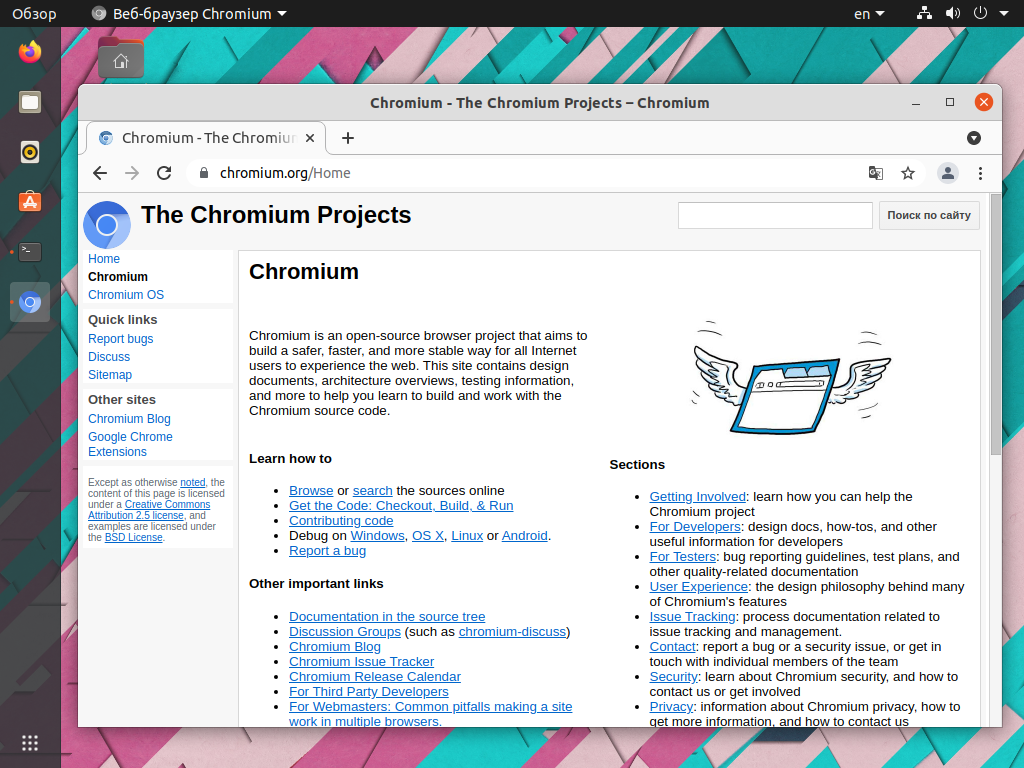Viewport: 1024px width, 768px height.
Task: Select the Chromium icon in the dock
Action: pyautogui.click(x=30, y=302)
